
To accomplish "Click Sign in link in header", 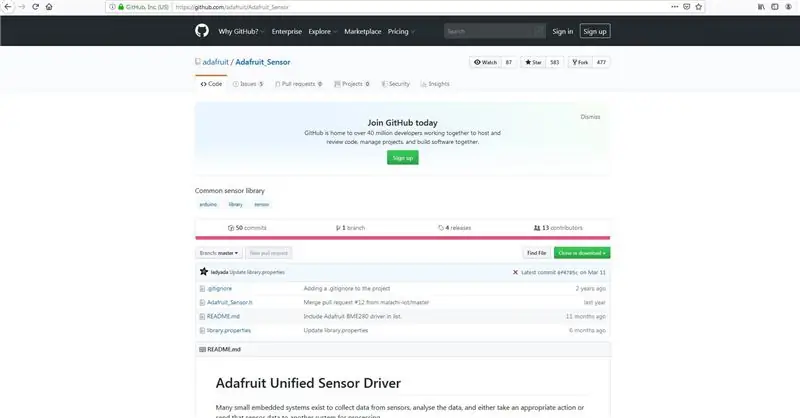I will (562, 31).
